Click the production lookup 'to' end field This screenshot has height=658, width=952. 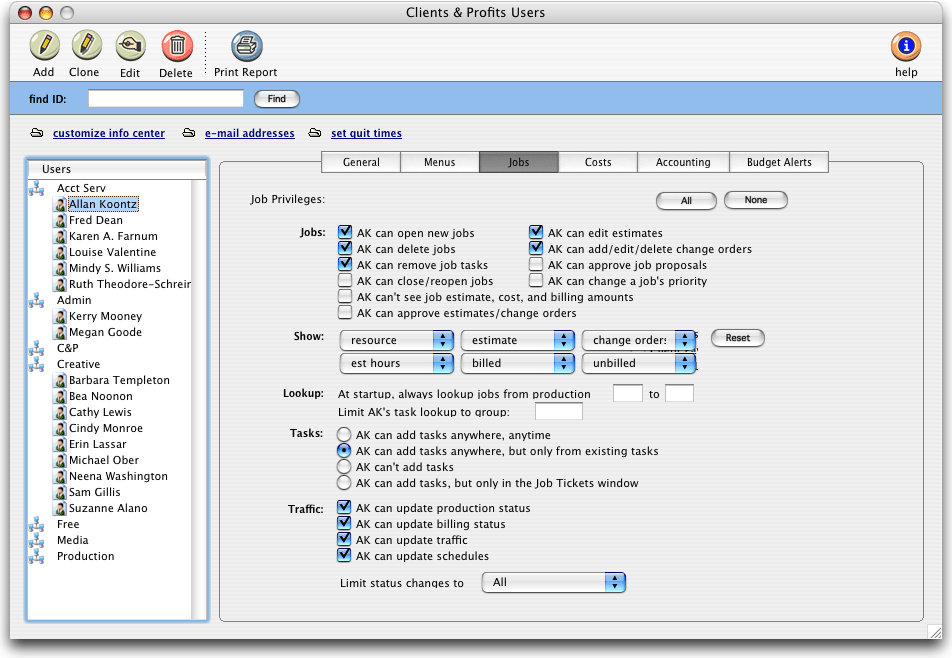[x=679, y=393]
